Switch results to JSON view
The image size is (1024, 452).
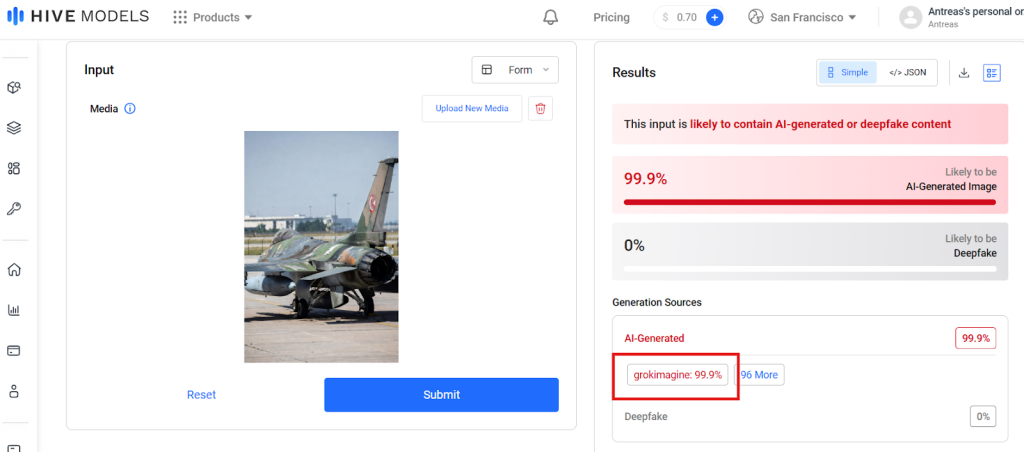(x=907, y=72)
